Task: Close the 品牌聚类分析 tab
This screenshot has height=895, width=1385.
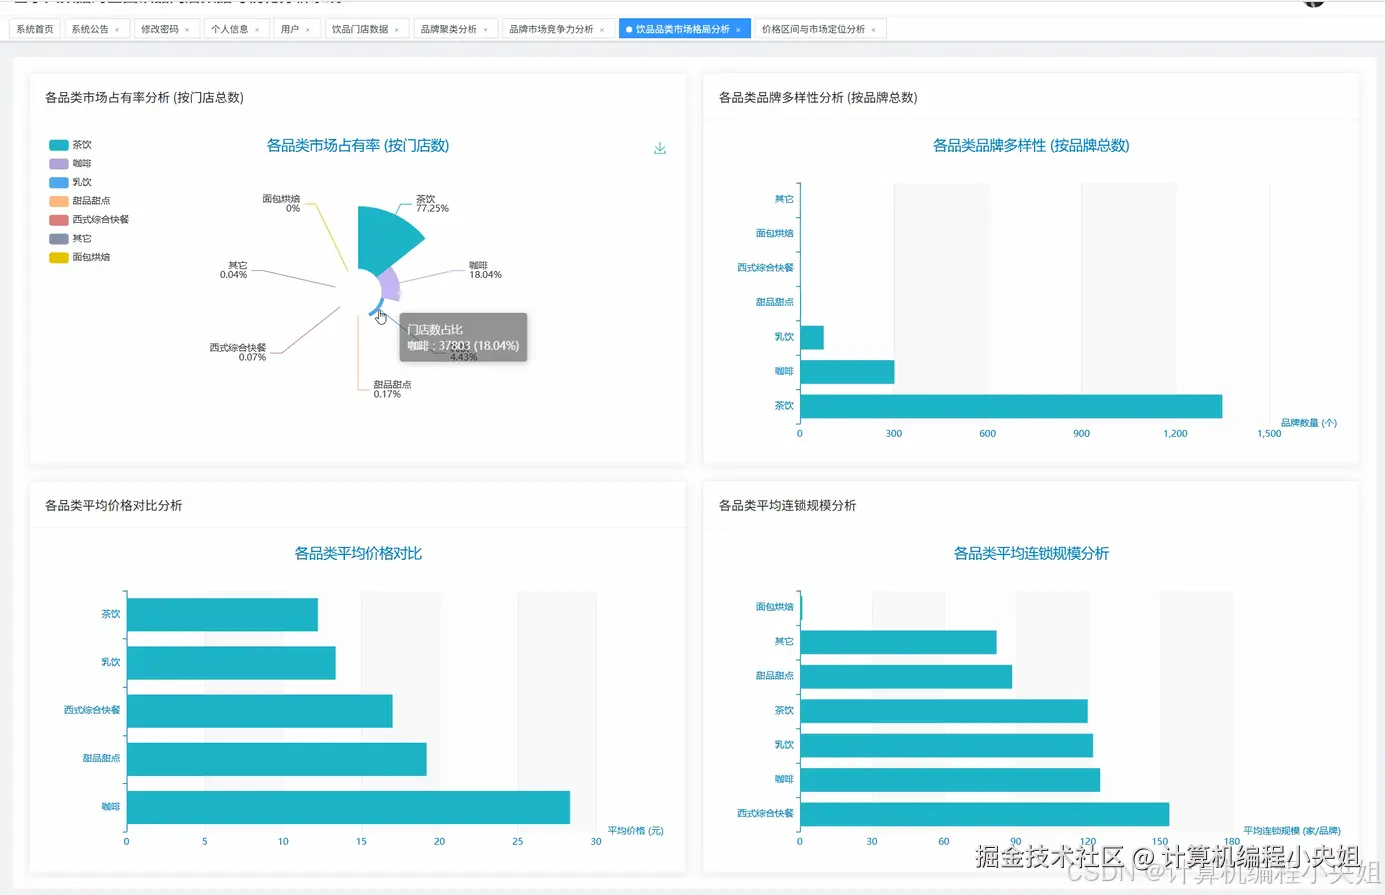Action: pos(486,30)
